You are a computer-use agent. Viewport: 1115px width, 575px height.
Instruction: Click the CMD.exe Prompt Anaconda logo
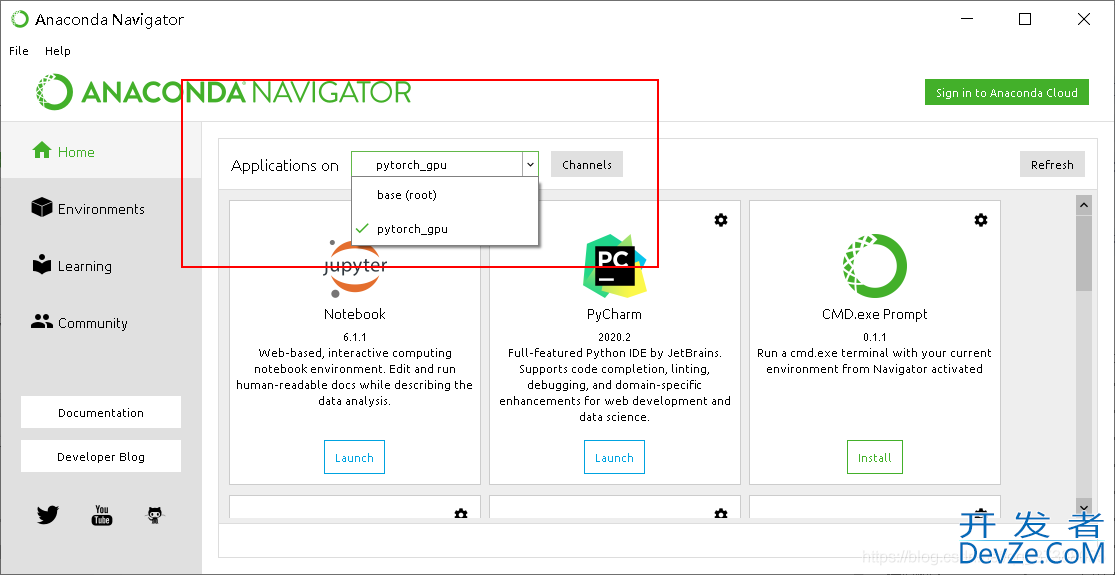[x=875, y=266]
